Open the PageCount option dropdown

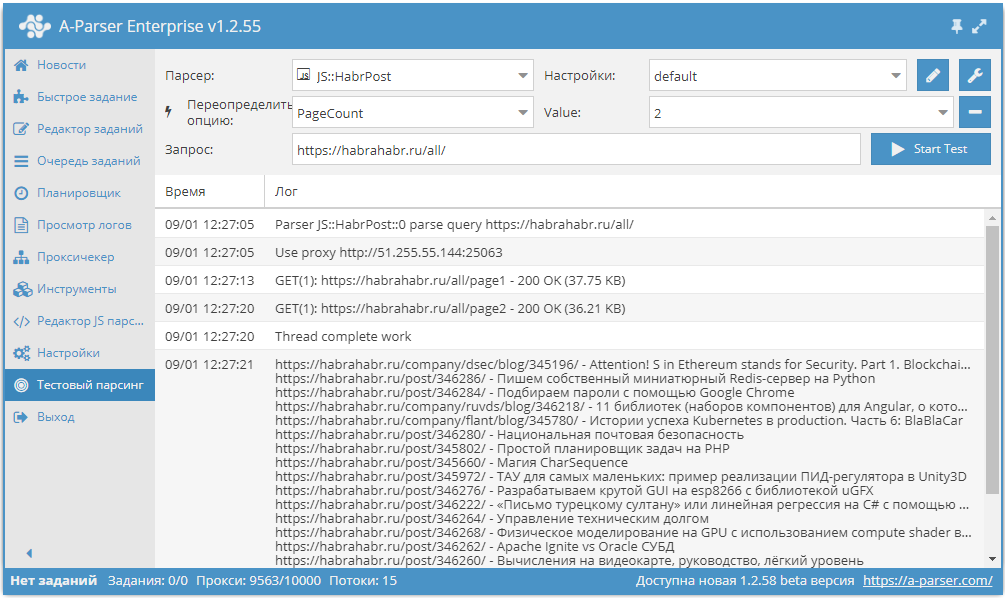(413, 112)
